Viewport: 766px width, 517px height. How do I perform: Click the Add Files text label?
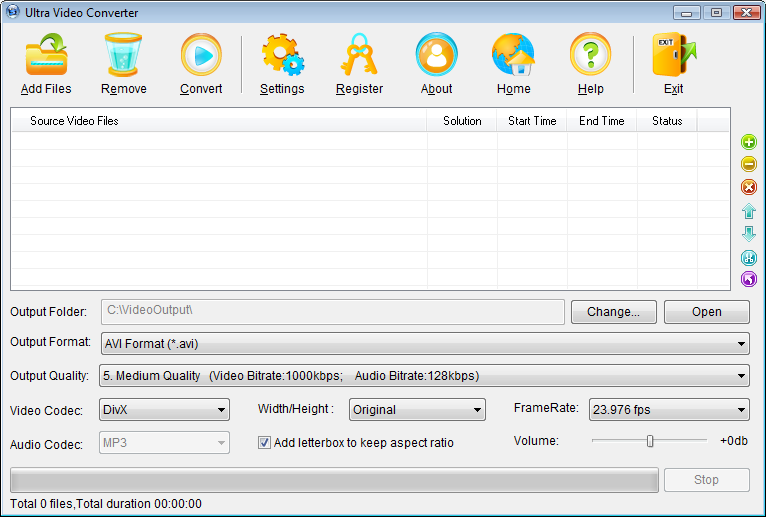(46, 88)
